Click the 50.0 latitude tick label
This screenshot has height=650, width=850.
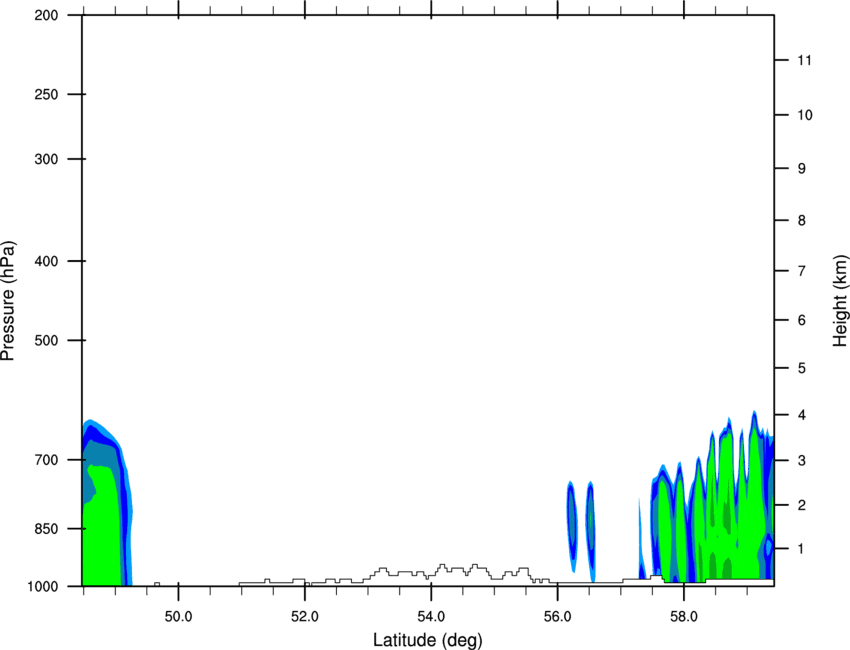point(178,617)
